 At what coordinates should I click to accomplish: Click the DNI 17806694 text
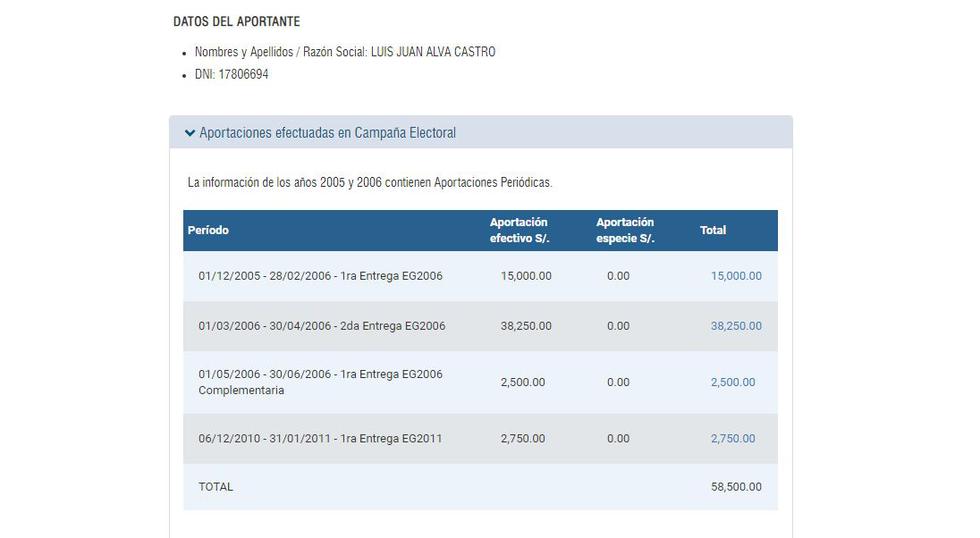[232, 74]
